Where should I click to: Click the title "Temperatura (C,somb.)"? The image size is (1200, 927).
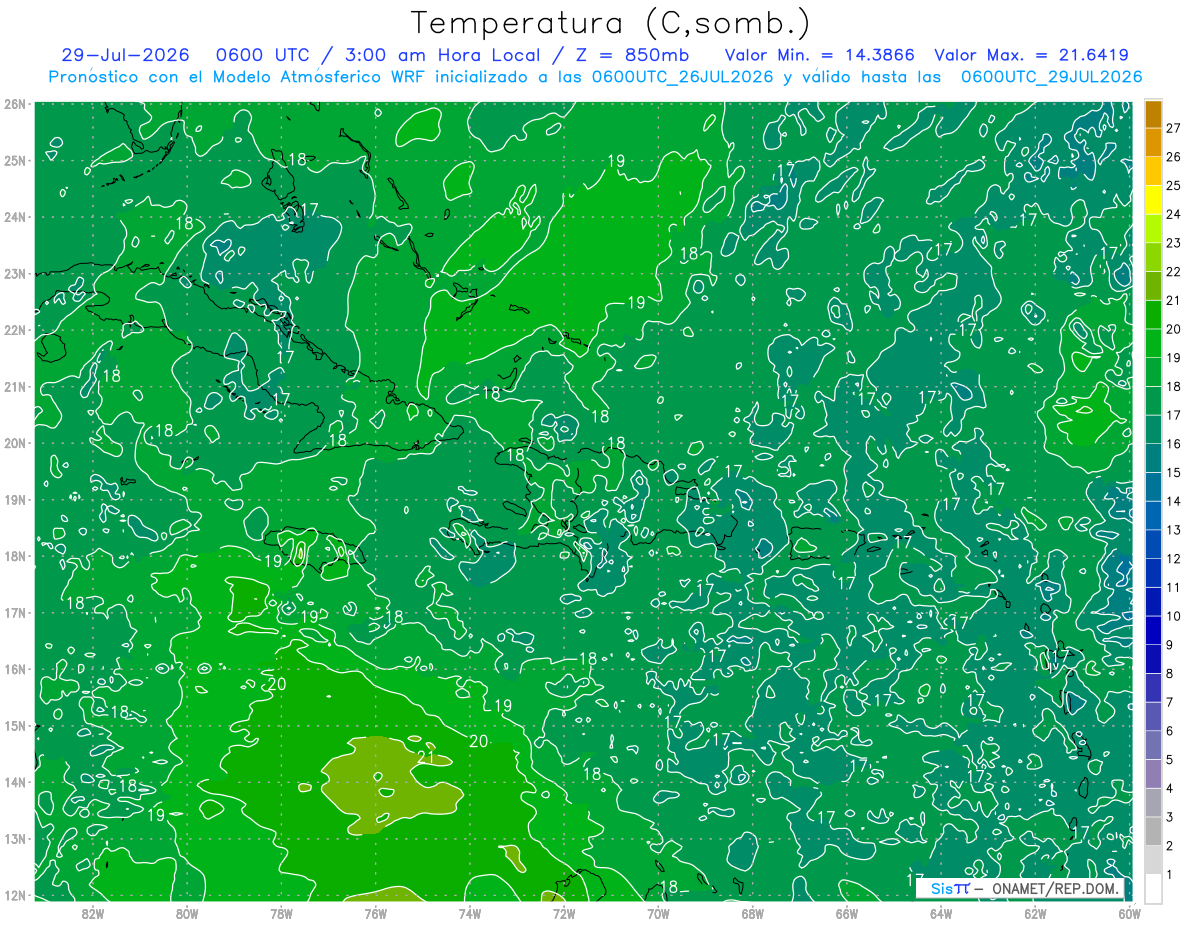[x=611, y=23]
